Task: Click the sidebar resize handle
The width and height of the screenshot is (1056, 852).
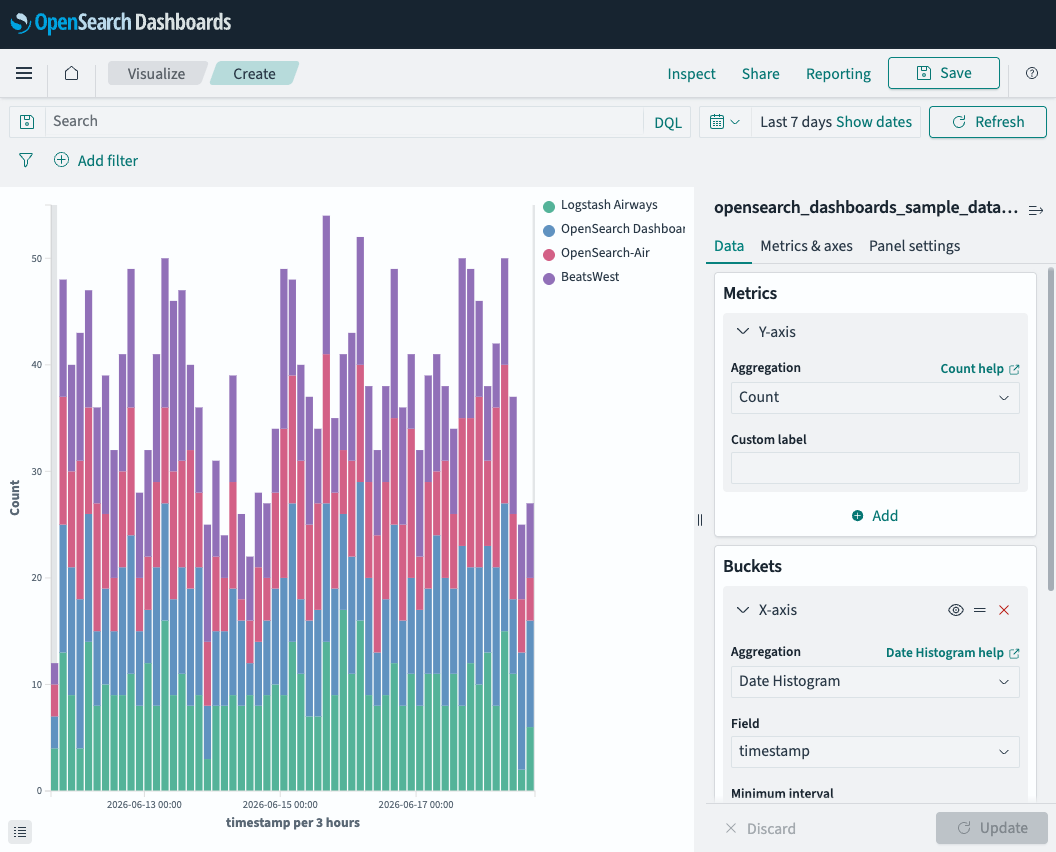Action: [700, 520]
